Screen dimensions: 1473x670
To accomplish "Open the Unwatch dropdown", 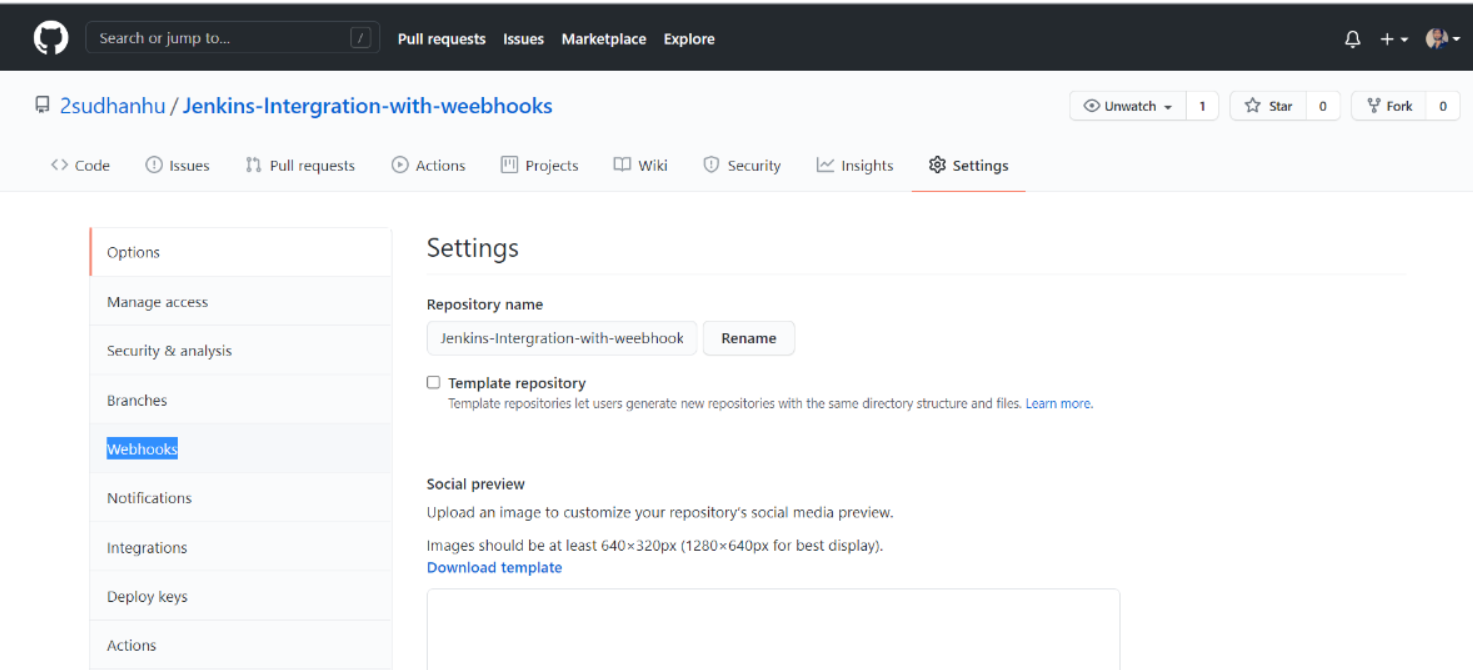I will [1127, 105].
